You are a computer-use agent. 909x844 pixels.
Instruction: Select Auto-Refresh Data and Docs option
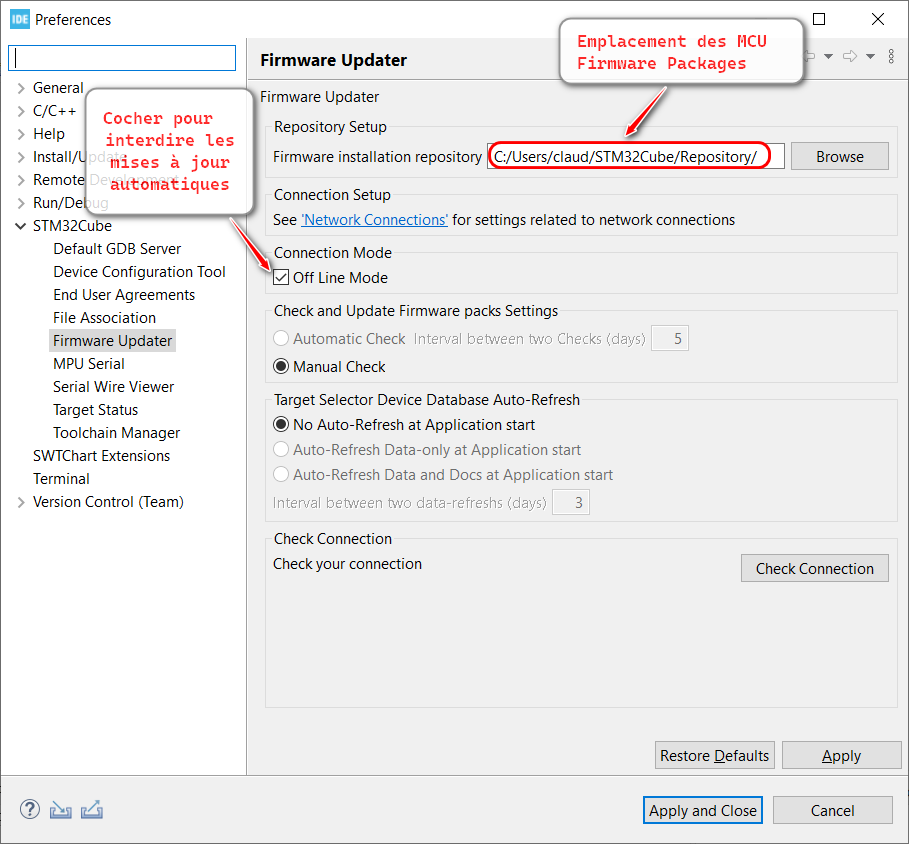coord(281,475)
